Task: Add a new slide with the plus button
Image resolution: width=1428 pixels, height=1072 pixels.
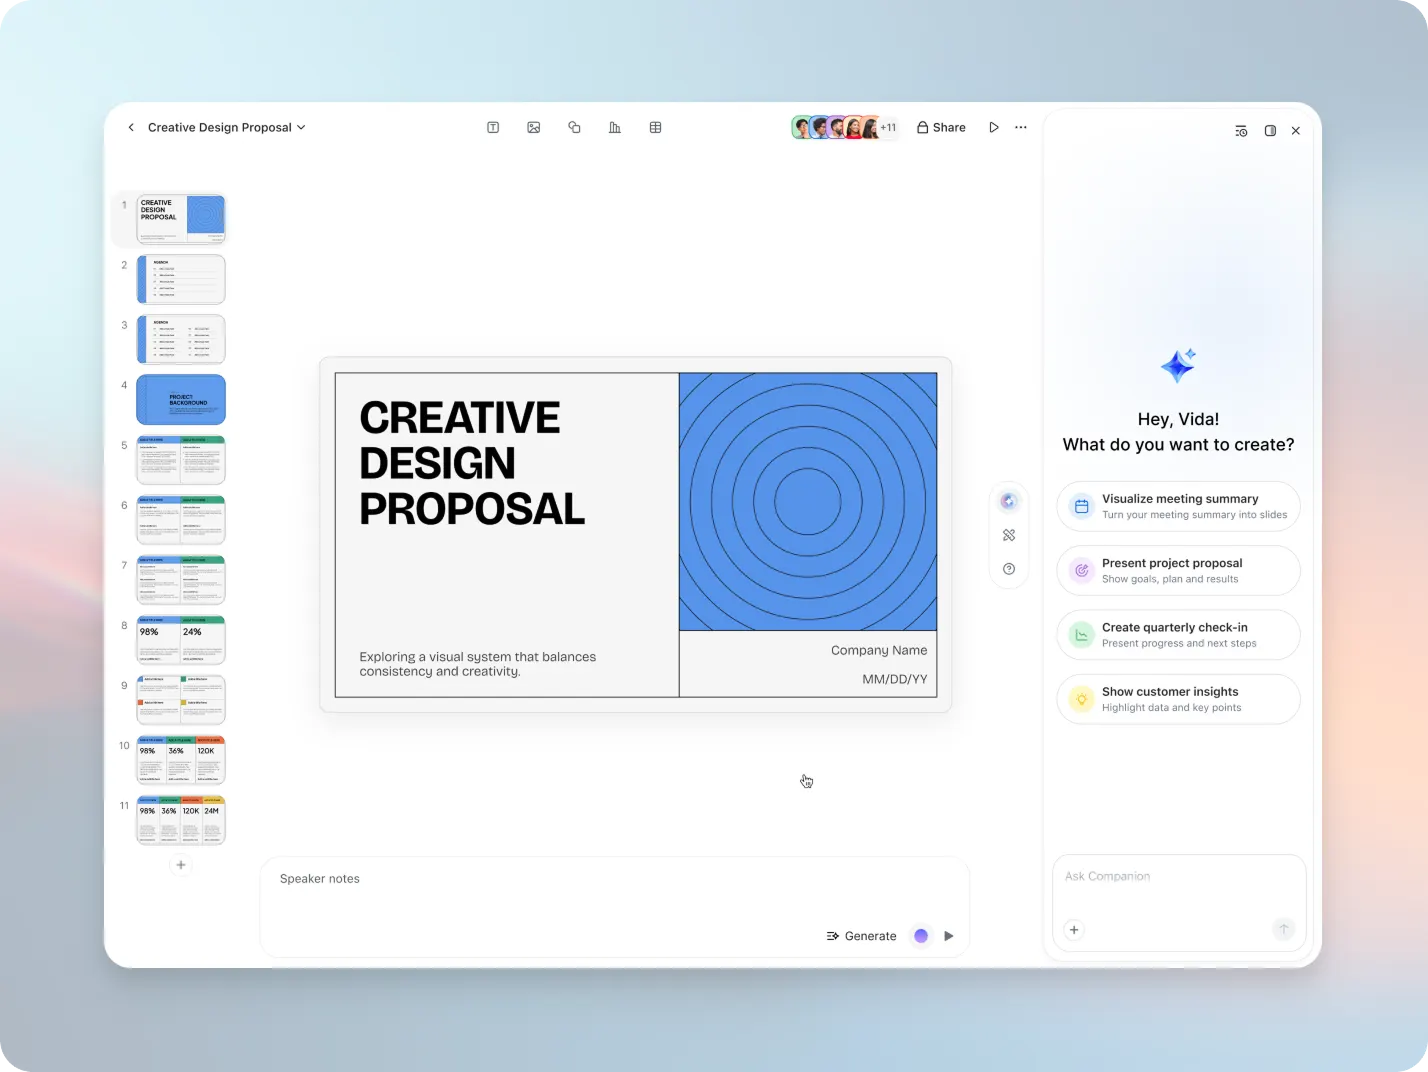Action: pos(181,865)
